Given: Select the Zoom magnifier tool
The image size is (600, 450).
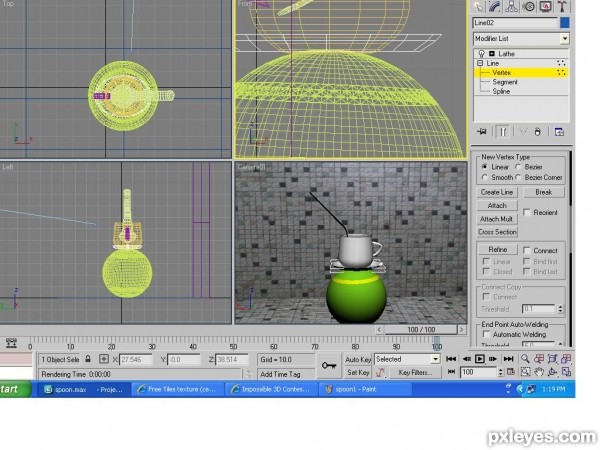Looking at the screenshot, I should click(x=525, y=359).
